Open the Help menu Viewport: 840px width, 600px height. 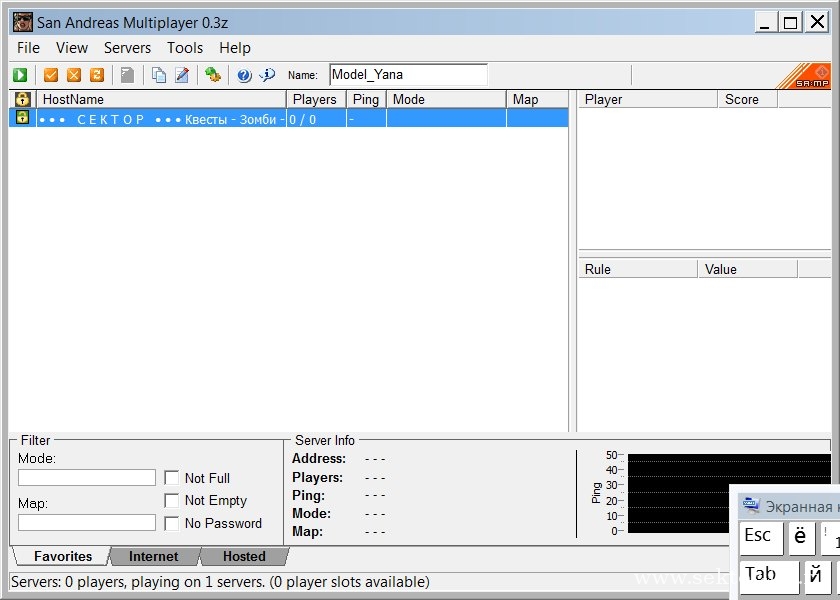(235, 48)
